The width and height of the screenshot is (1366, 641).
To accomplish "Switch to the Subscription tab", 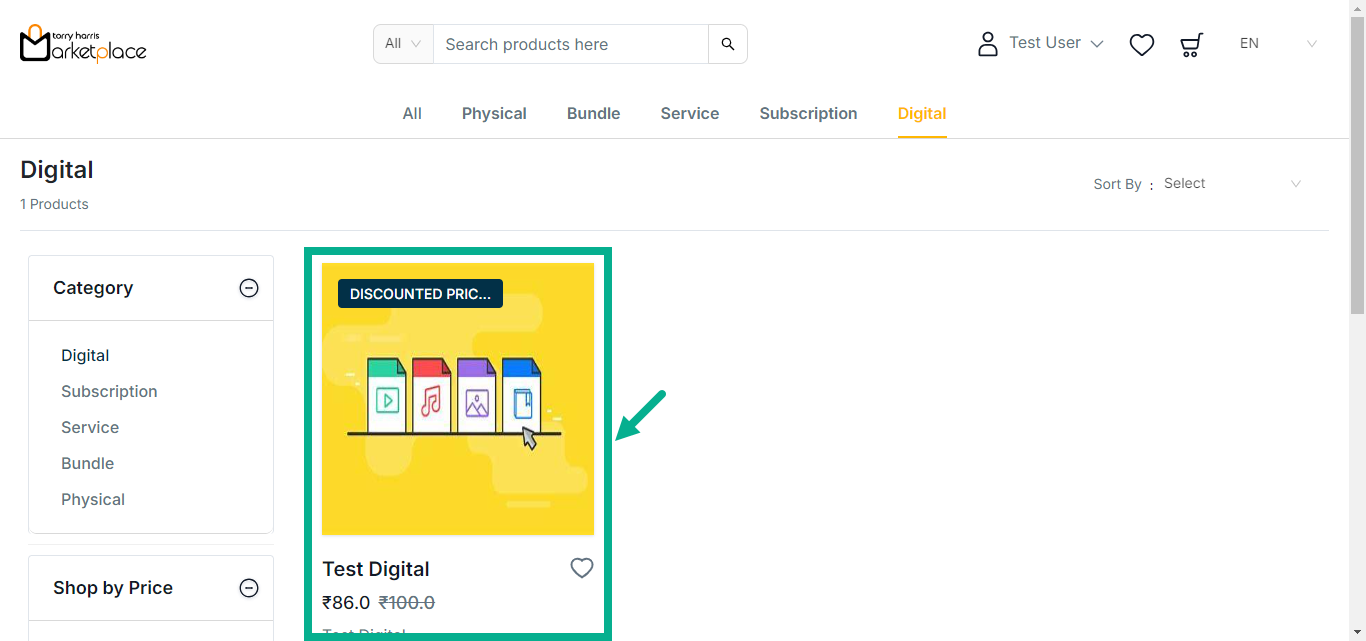I will click(808, 114).
